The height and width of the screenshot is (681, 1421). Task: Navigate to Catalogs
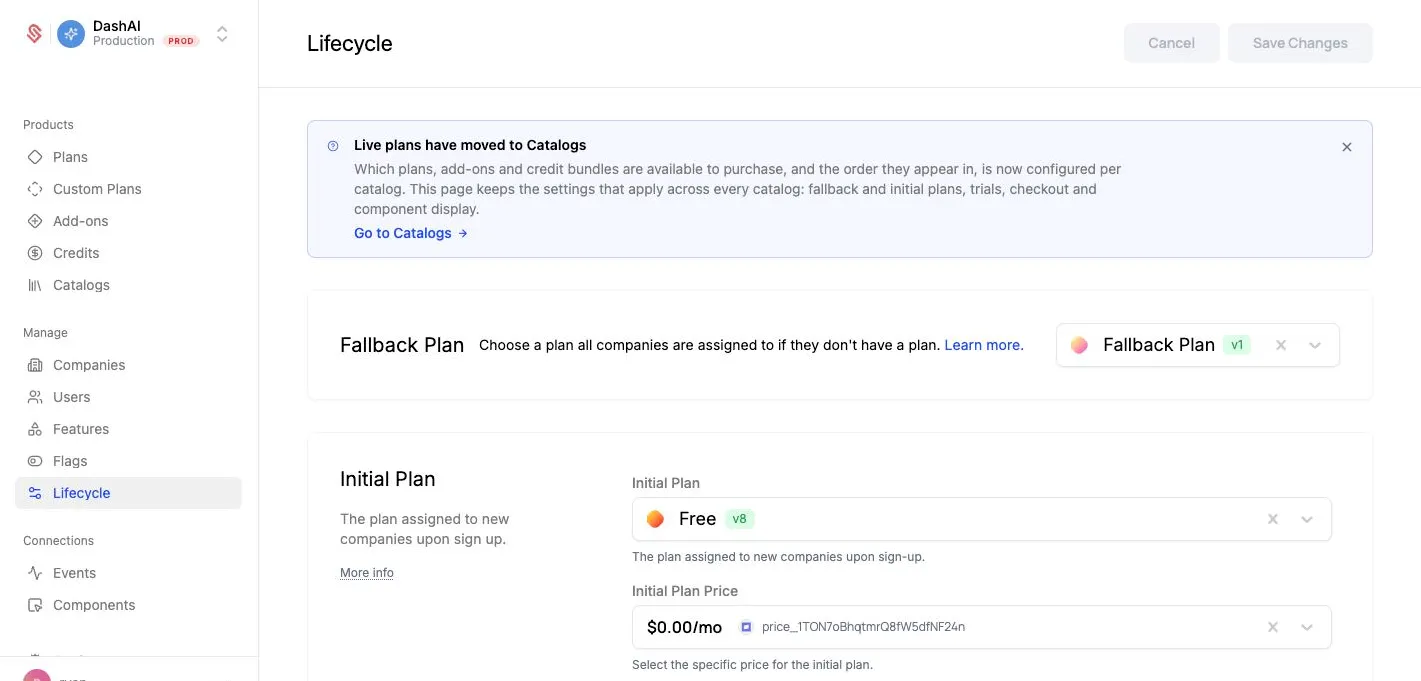(x=128, y=285)
